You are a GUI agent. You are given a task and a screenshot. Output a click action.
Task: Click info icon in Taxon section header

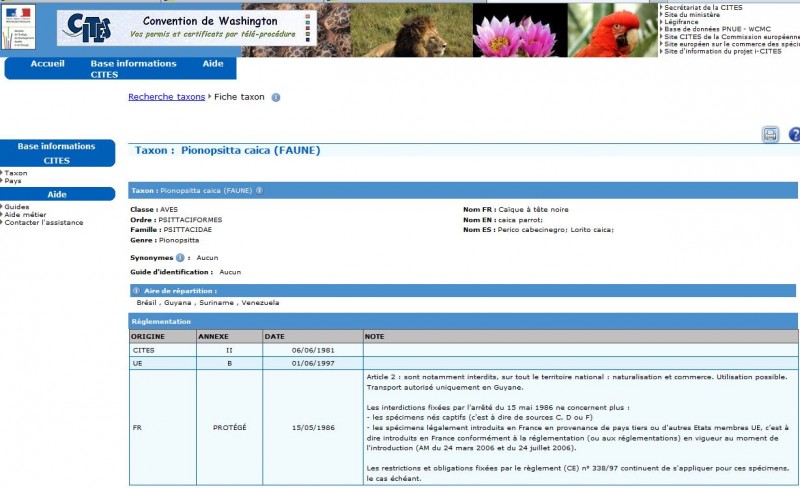tap(259, 190)
